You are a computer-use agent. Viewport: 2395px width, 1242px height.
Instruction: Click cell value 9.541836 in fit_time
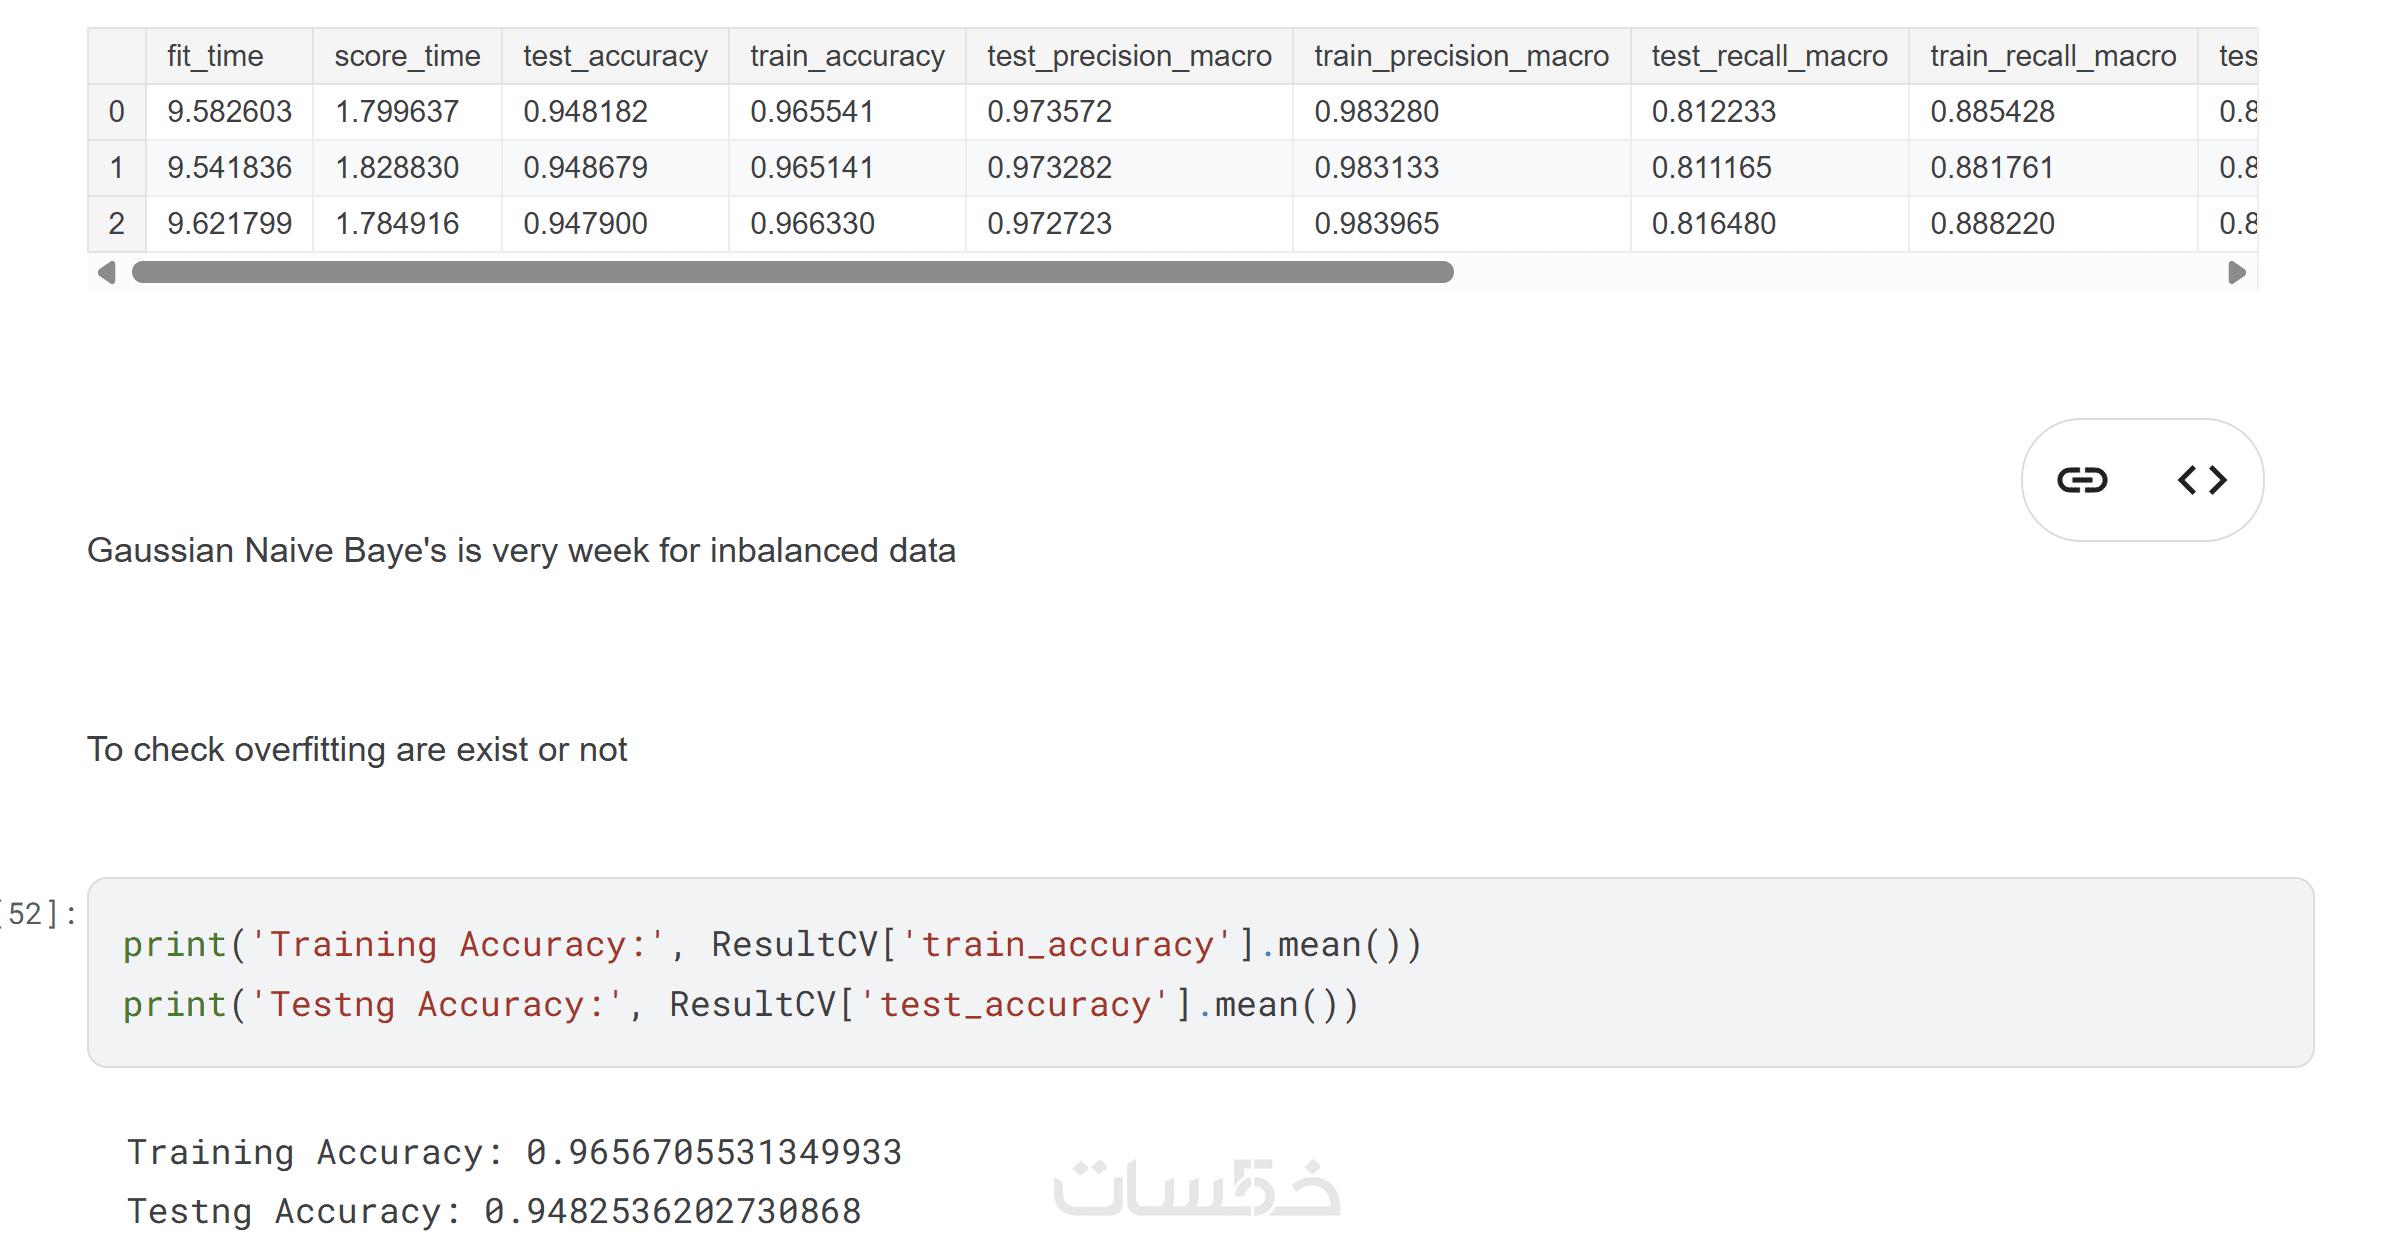point(229,168)
